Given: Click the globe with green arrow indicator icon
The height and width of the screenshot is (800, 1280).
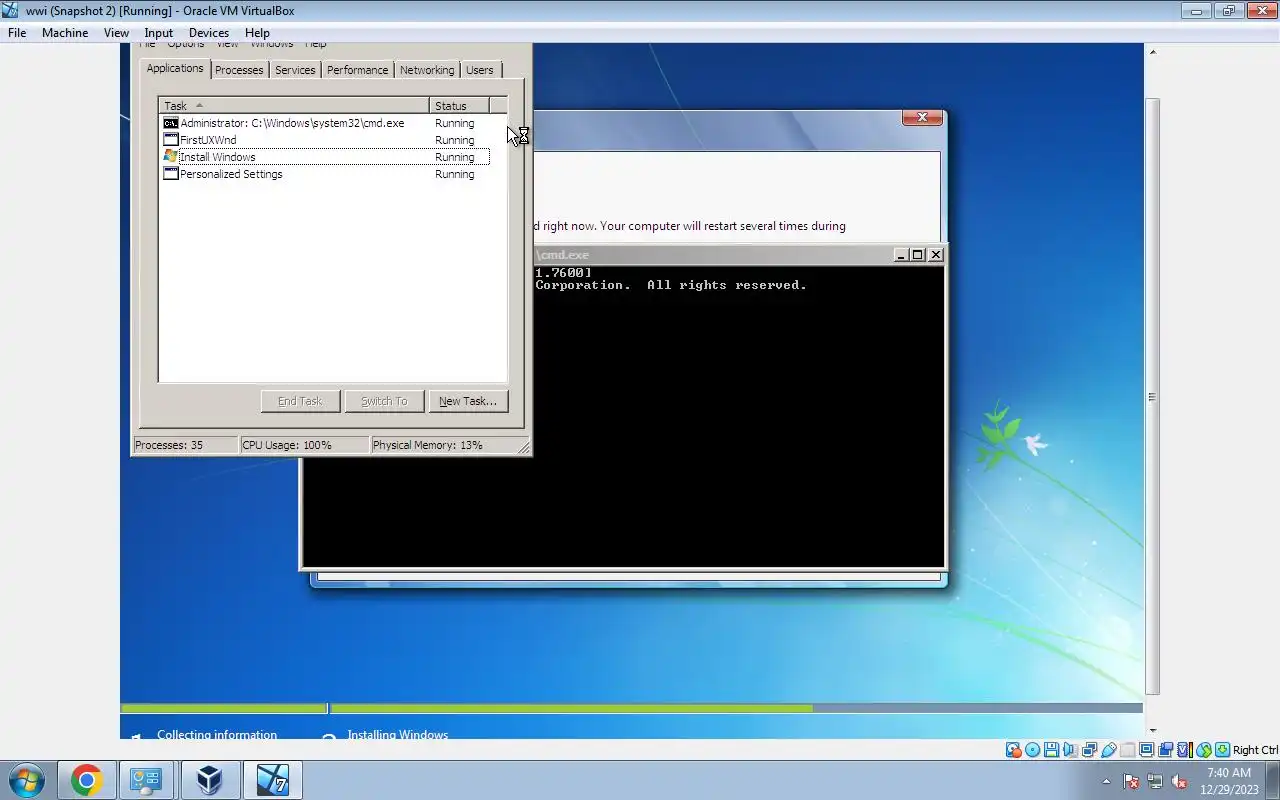Looking at the screenshot, I should point(1204,750).
